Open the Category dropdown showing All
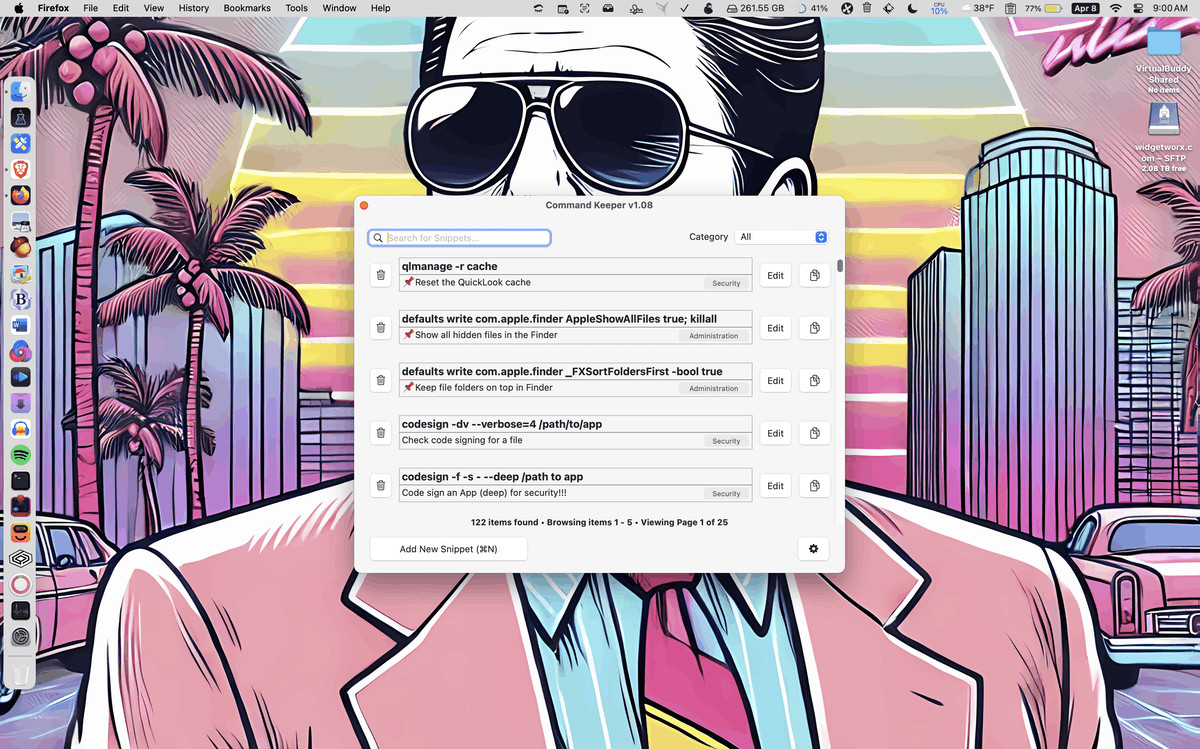The width and height of the screenshot is (1200, 749). (x=782, y=237)
